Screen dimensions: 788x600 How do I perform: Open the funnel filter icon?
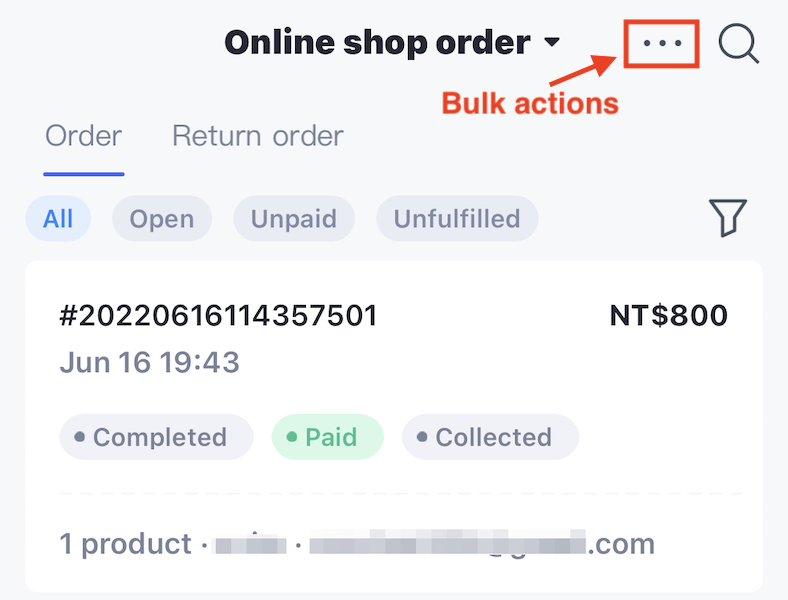728,217
